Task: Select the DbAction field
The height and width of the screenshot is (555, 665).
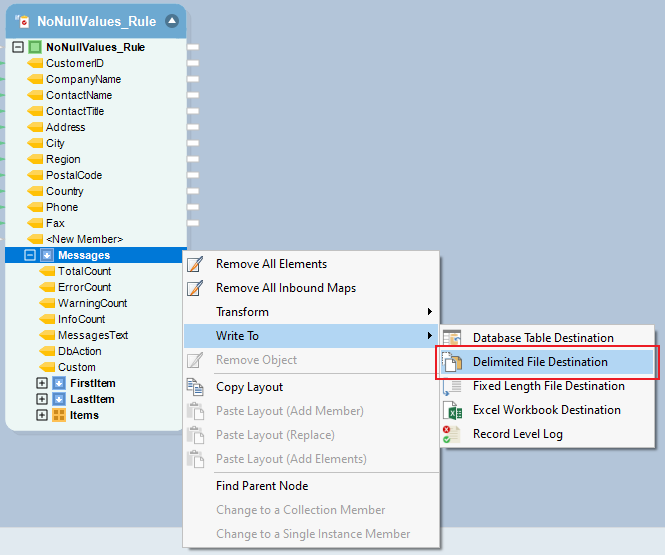Action: [79, 351]
